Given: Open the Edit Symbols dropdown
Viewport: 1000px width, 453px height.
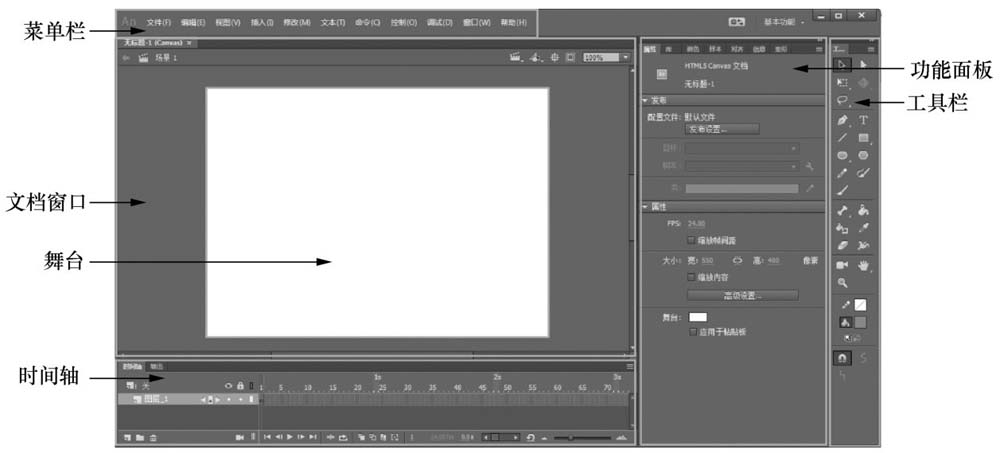Looking at the screenshot, I should coord(534,57).
